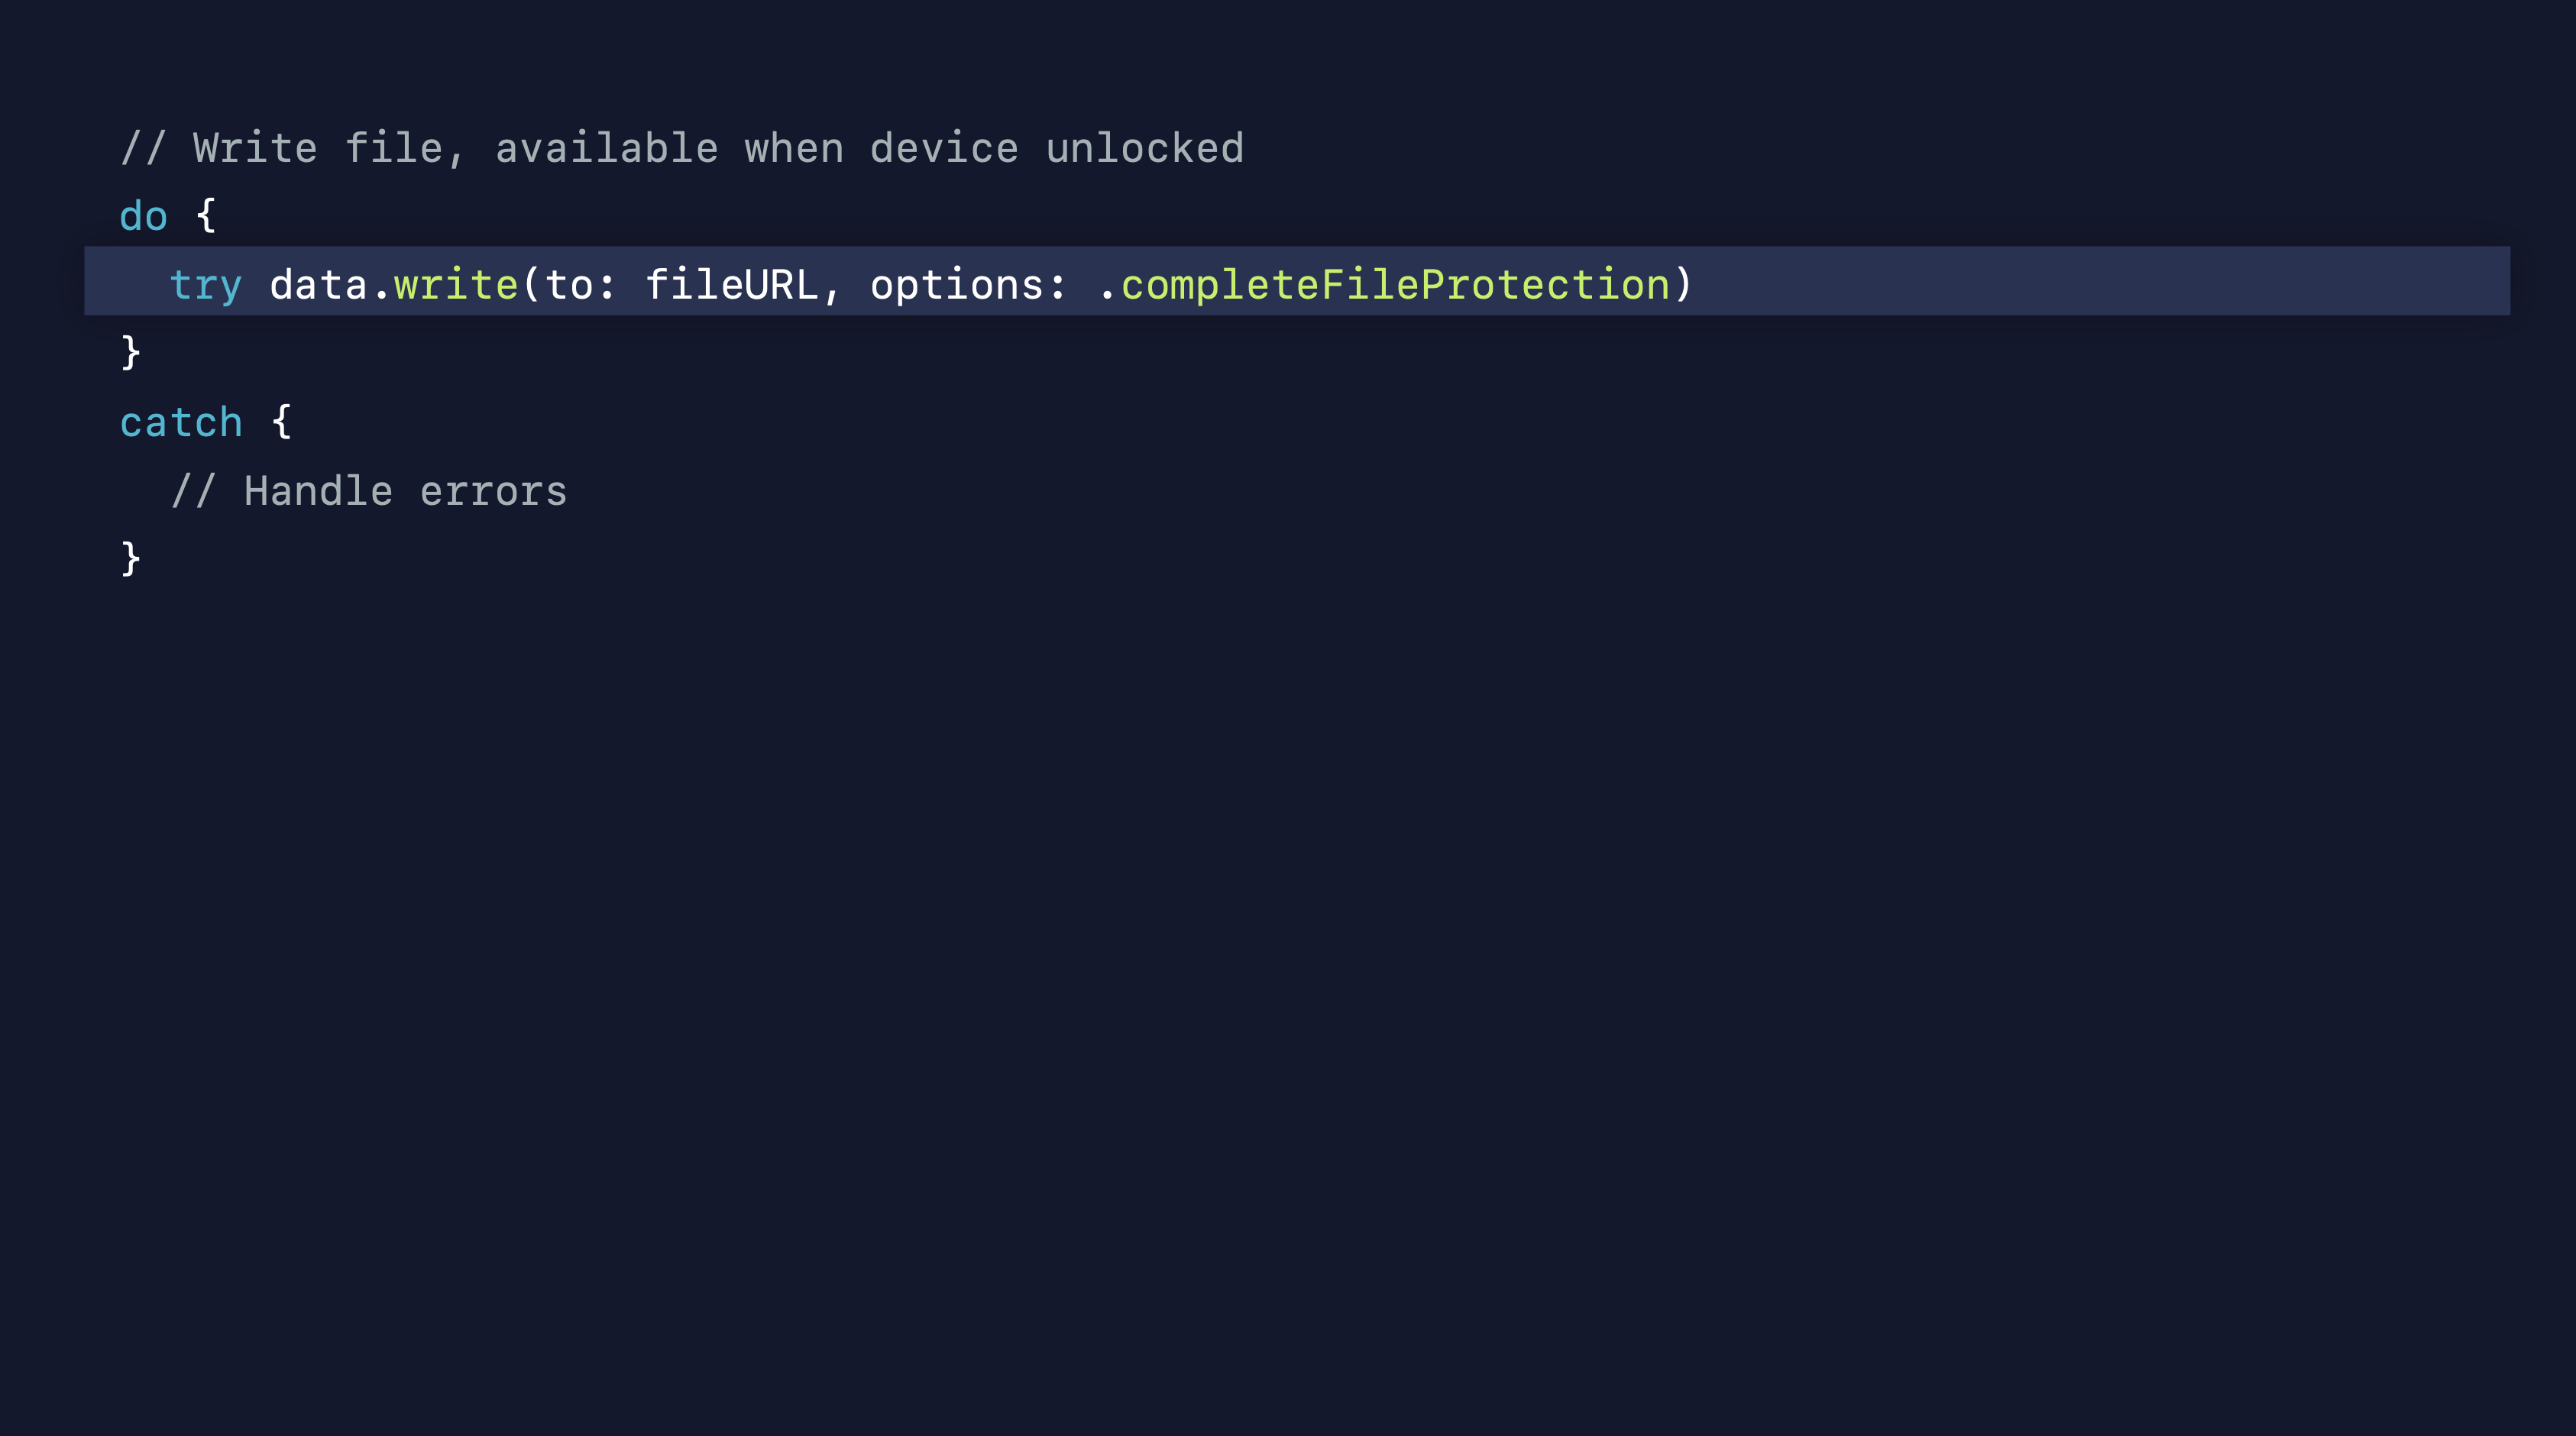Image resolution: width=2576 pixels, height=1436 pixels.
Task: Click the 'Write file' comment line
Action: [682, 148]
